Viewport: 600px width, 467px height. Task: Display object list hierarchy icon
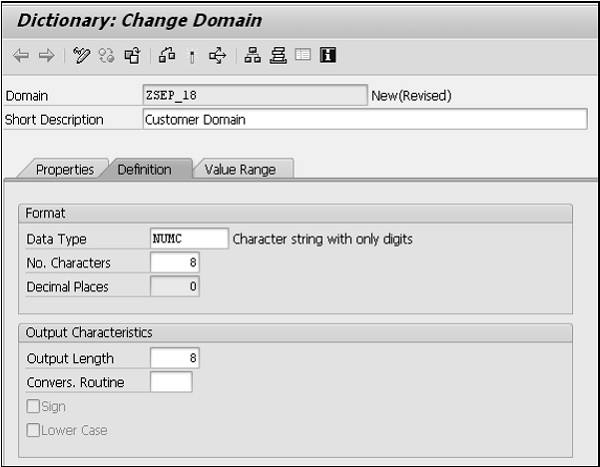(x=253, y=56)
